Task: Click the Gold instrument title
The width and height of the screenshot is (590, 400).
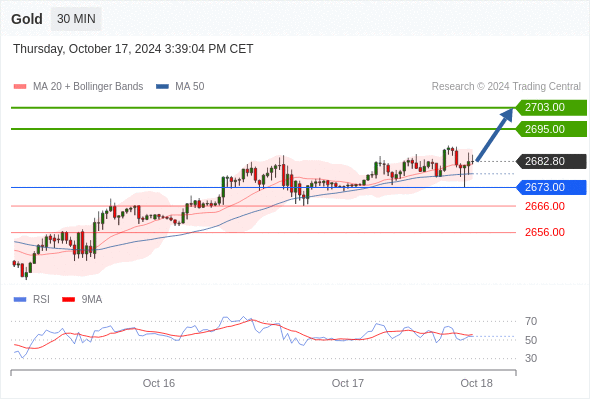Action: pyautogui.click(x=27, y=19)
